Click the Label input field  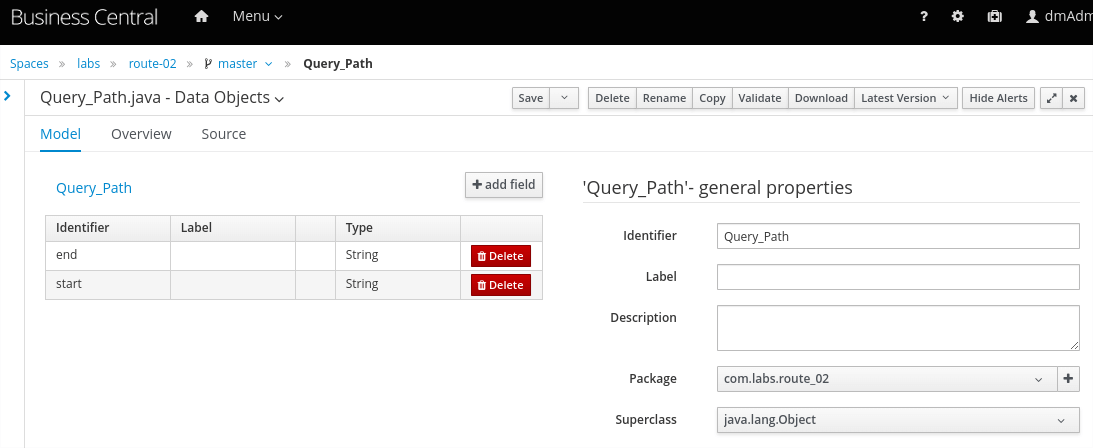tap(898, 277)
